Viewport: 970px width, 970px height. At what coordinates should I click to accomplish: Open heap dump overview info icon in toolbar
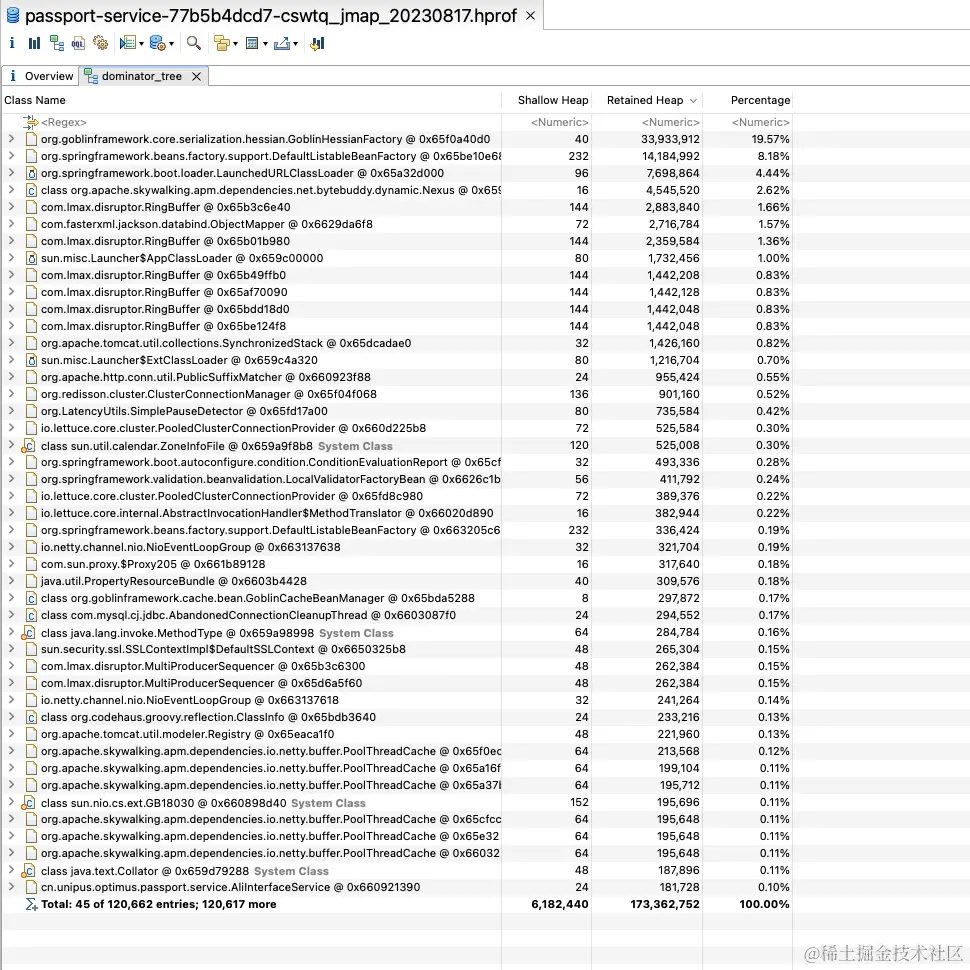12,43
